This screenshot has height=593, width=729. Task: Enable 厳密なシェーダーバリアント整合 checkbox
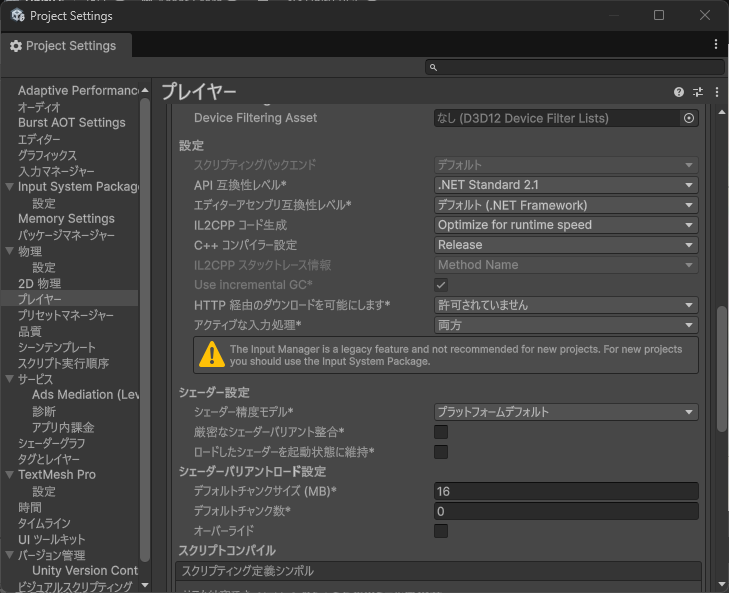click(441, 432)
